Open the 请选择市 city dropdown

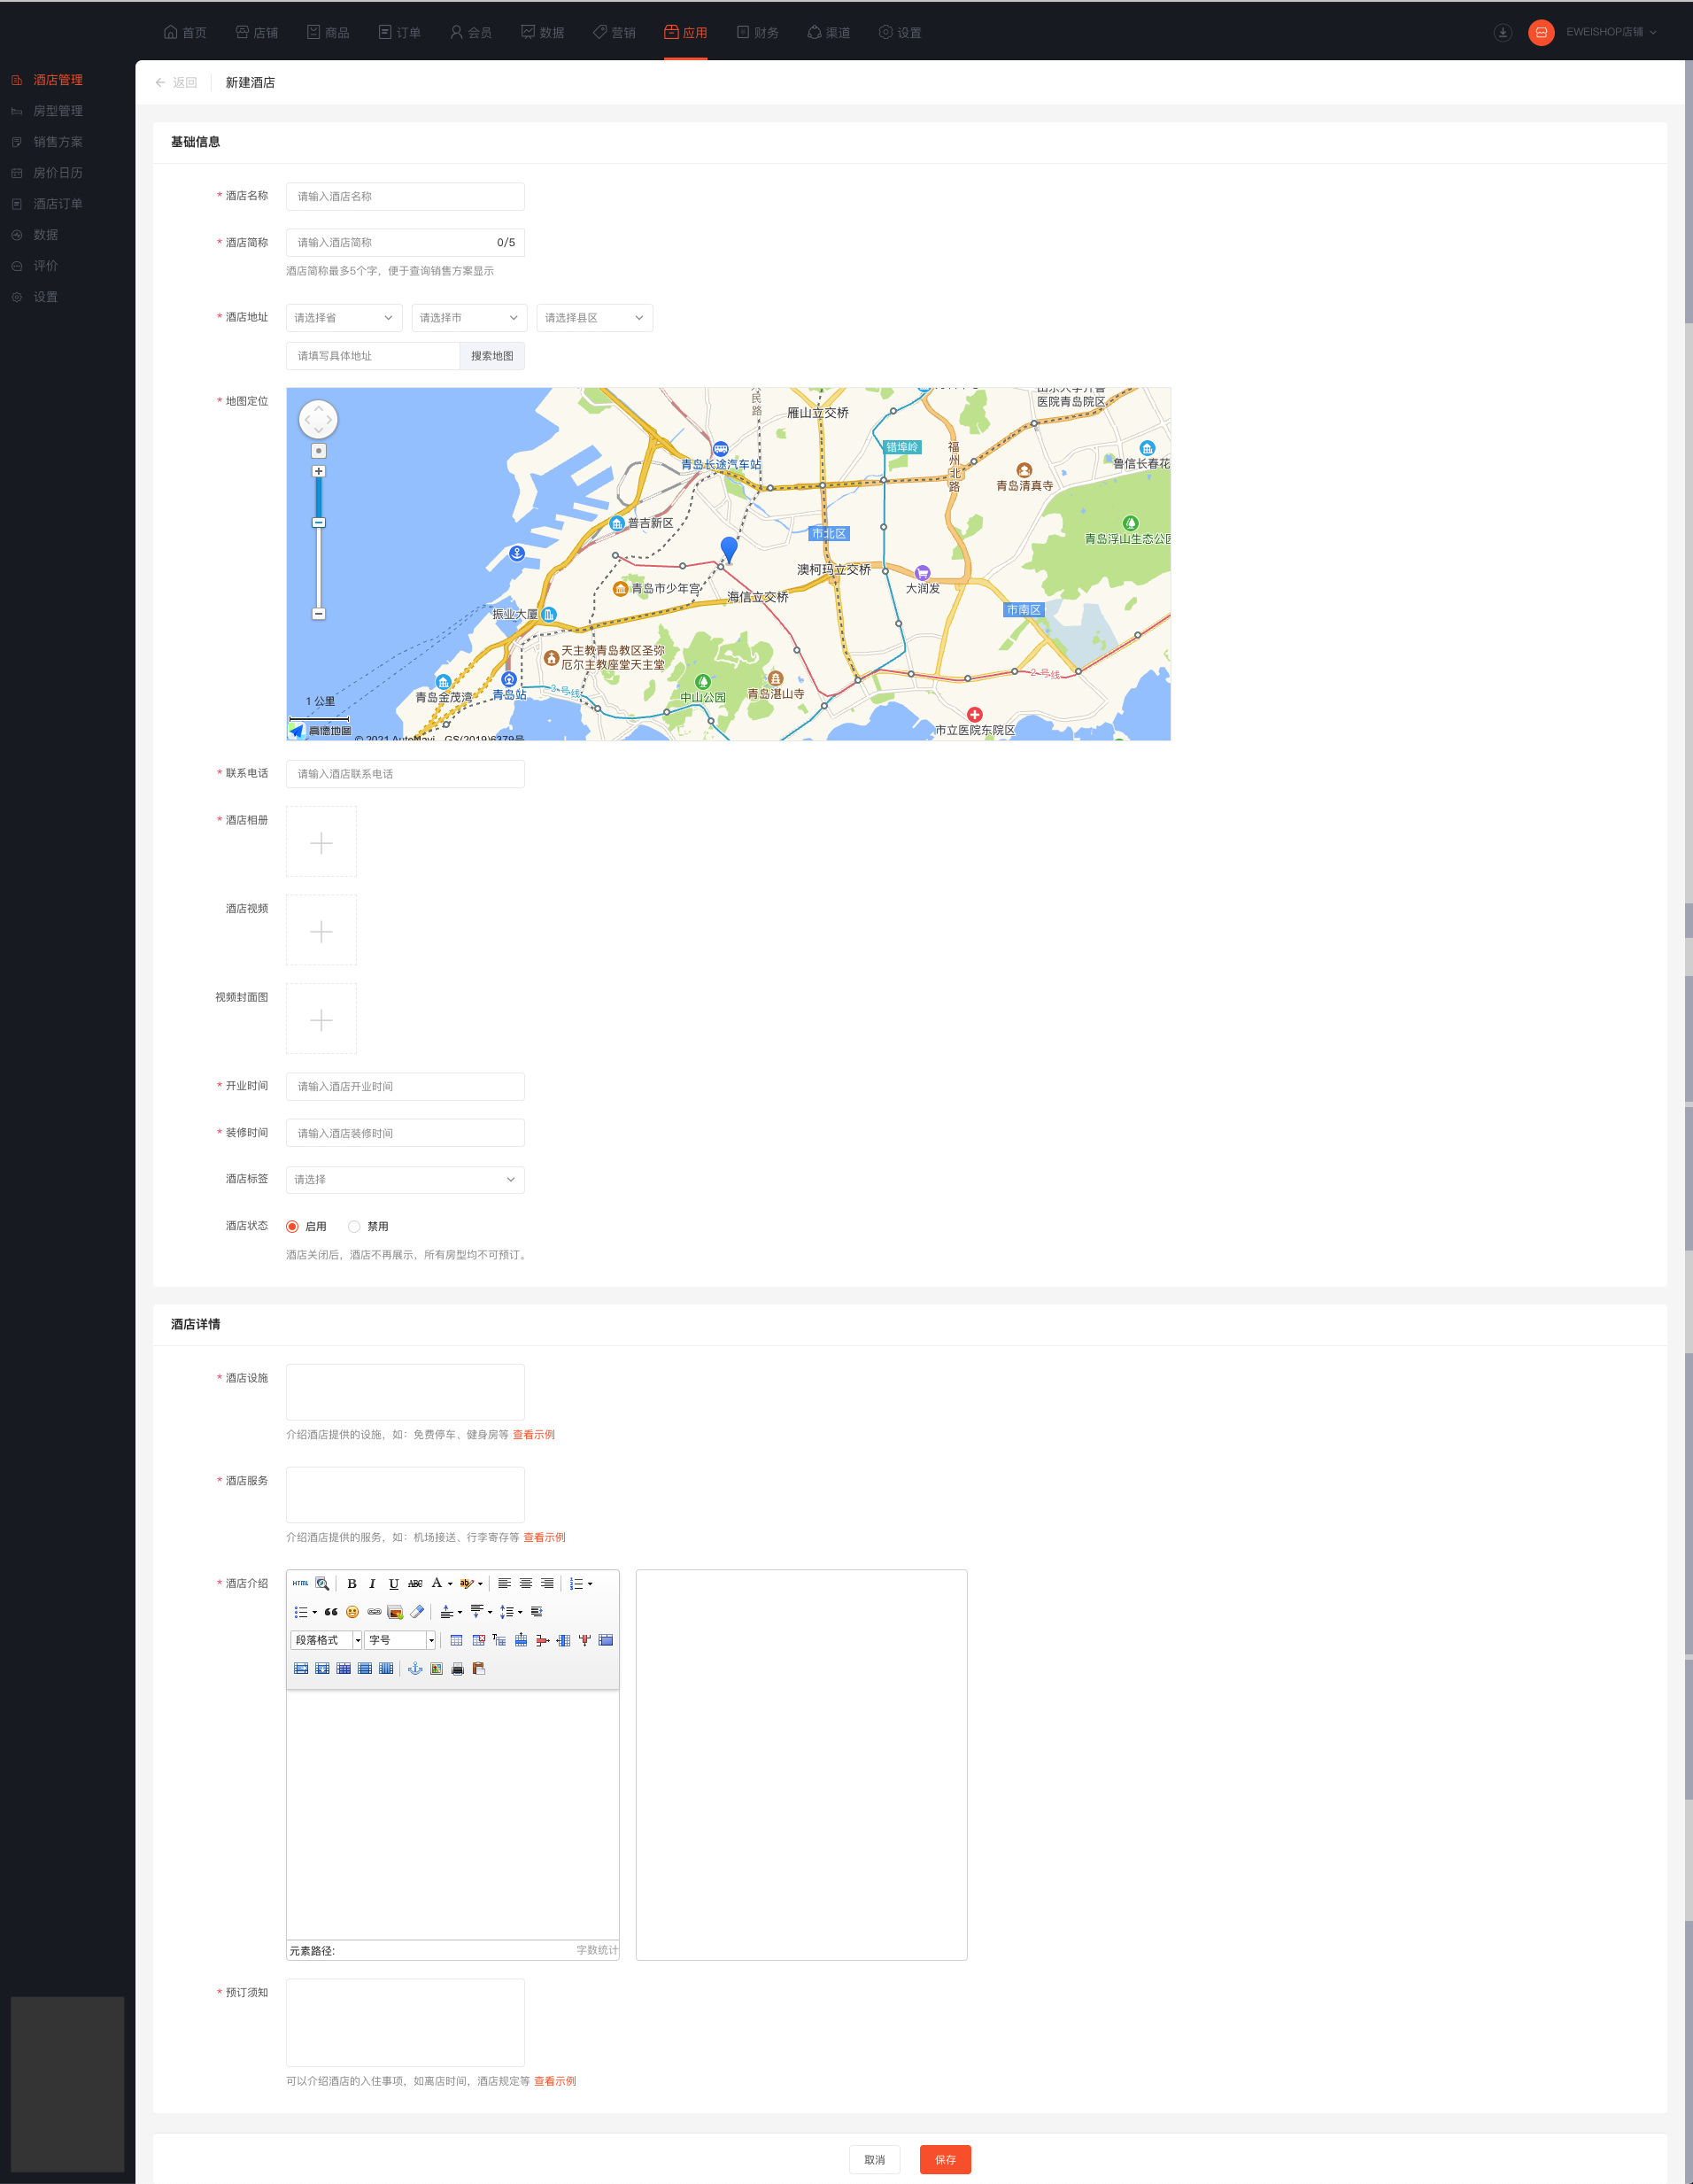(469, 318)
